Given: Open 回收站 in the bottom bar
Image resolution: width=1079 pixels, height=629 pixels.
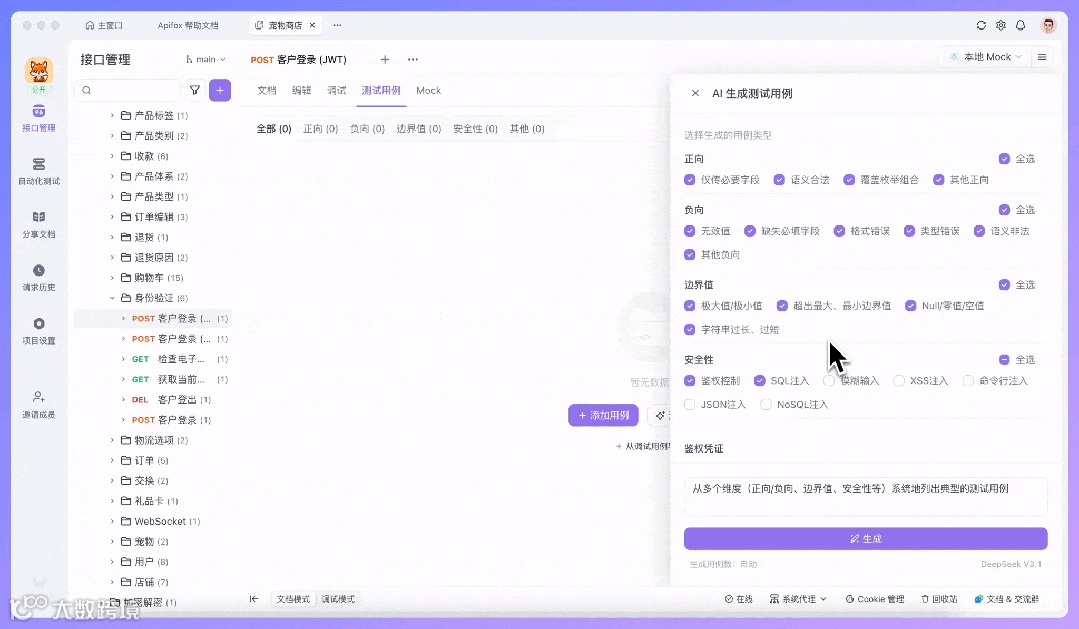Looking at the screenshot, I should 939,599.
